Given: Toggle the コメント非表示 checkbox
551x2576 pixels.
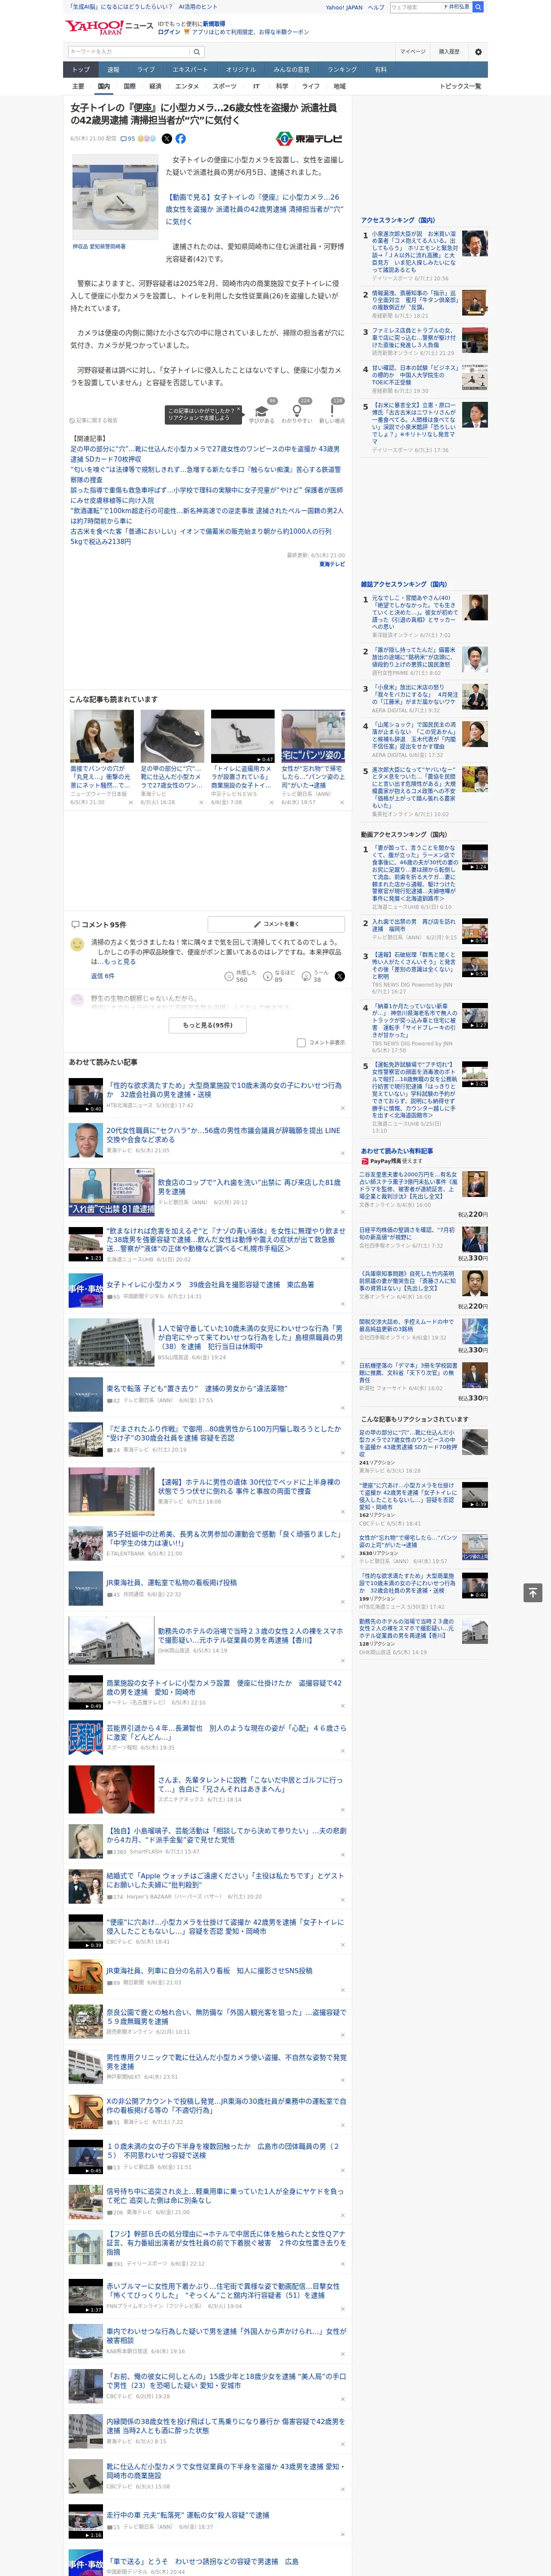Looking at the screenshot, I should click(301, 1042).
